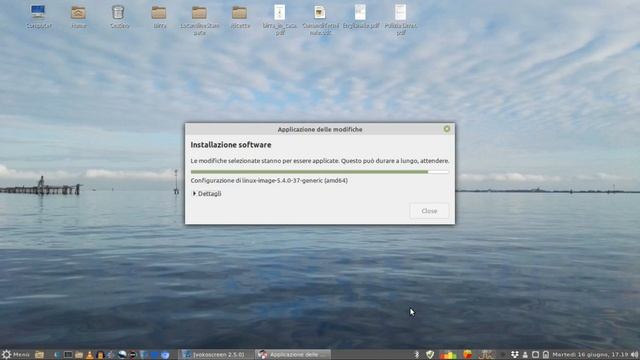Open the calendar from the panel clock
This screenshot has height=360, width=640.
pyautogui.click(x=590, y=354)
